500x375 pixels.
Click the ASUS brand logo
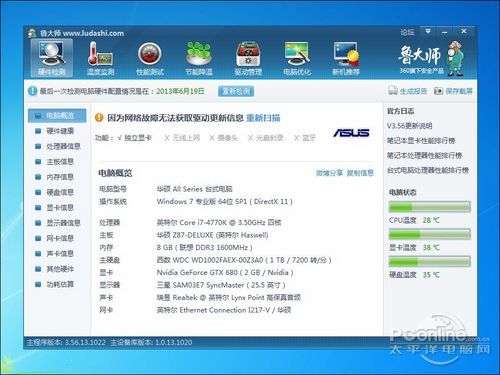(351, 133)
